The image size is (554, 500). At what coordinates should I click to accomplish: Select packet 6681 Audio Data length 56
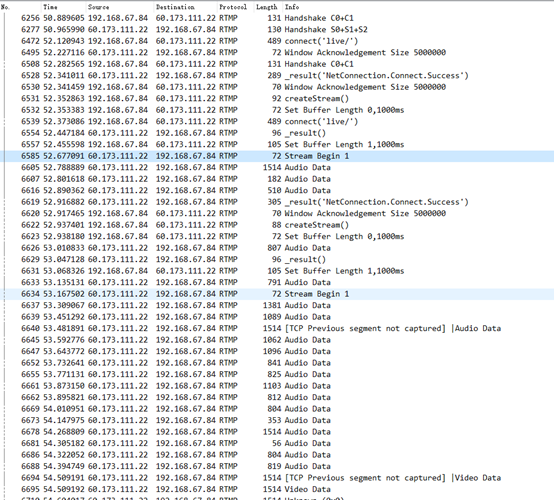[x=277, y=443]
